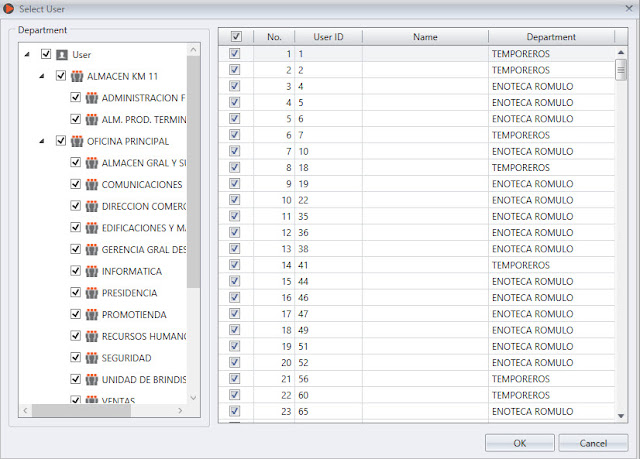Close the Select User dialog
The height and width of the screenshot is (459, 640).
(629, 8)
